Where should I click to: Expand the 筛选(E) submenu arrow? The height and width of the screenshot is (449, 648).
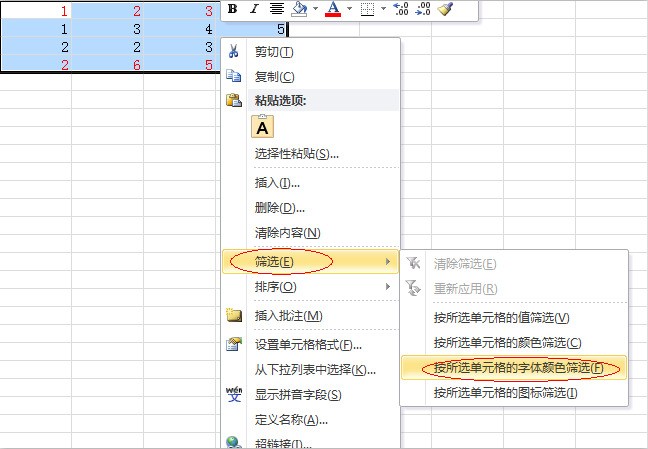coord(388,261)
